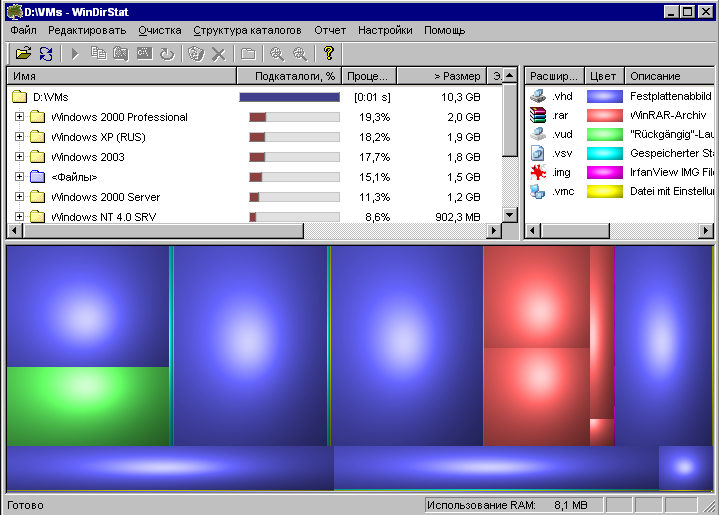Sort by Расшир... column header

point(555,76)
